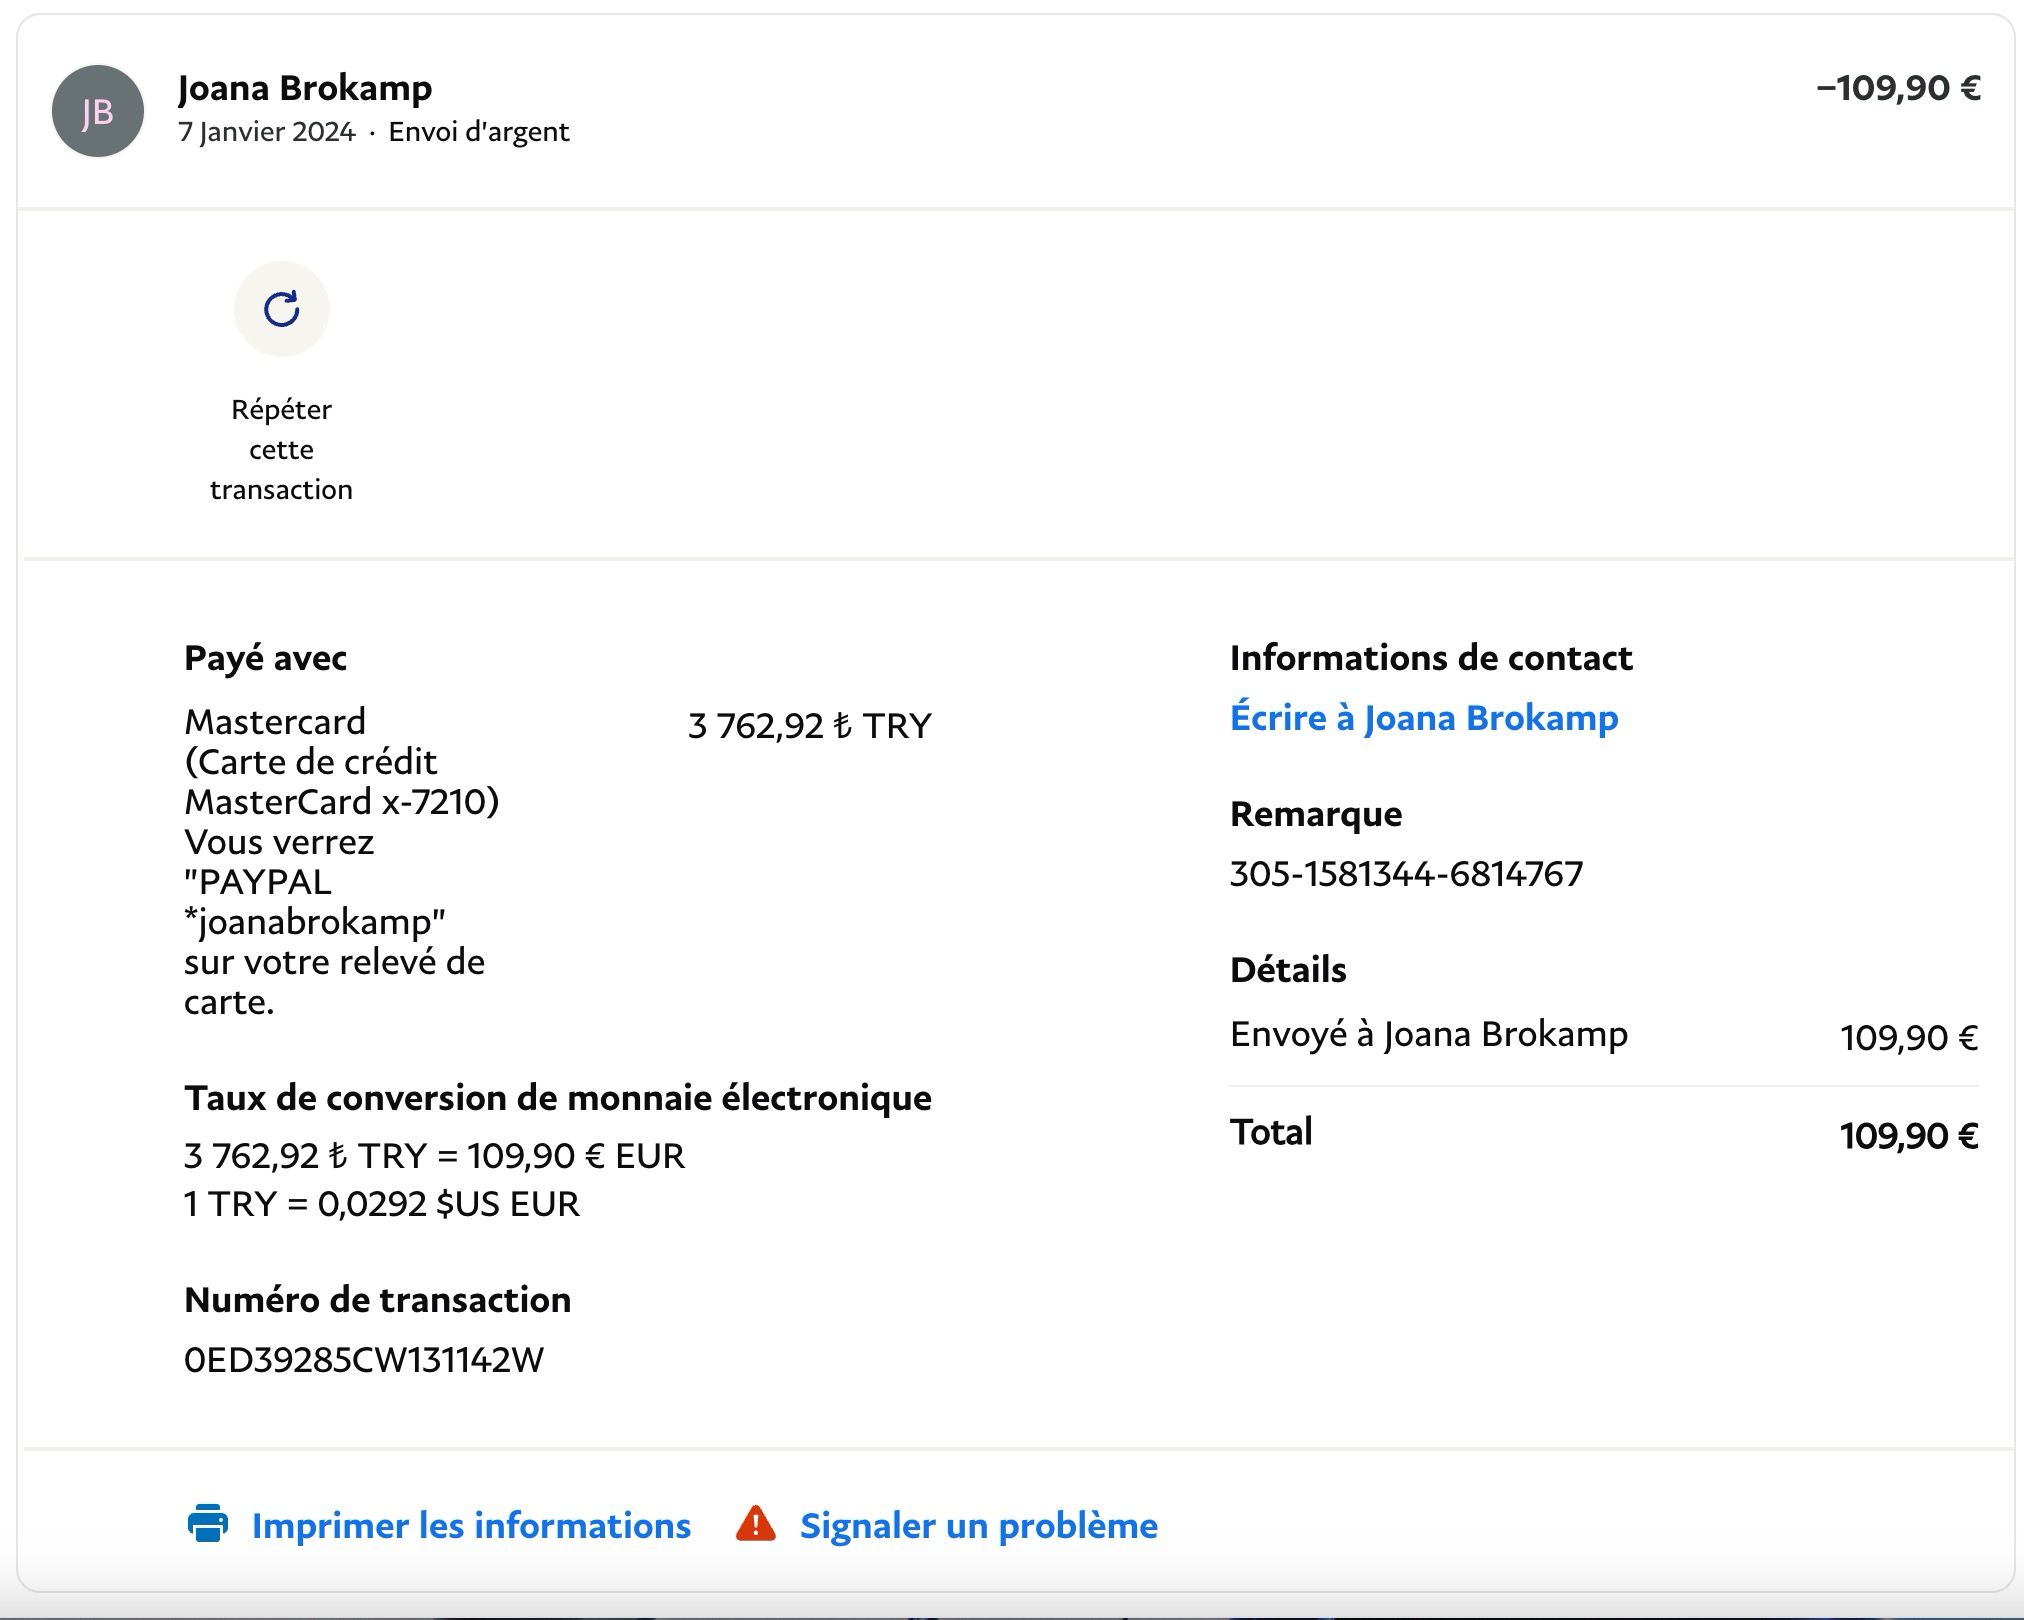
Task: Open Écrire à Joana Brokamp link
Action: click(x=1423, y=718)
